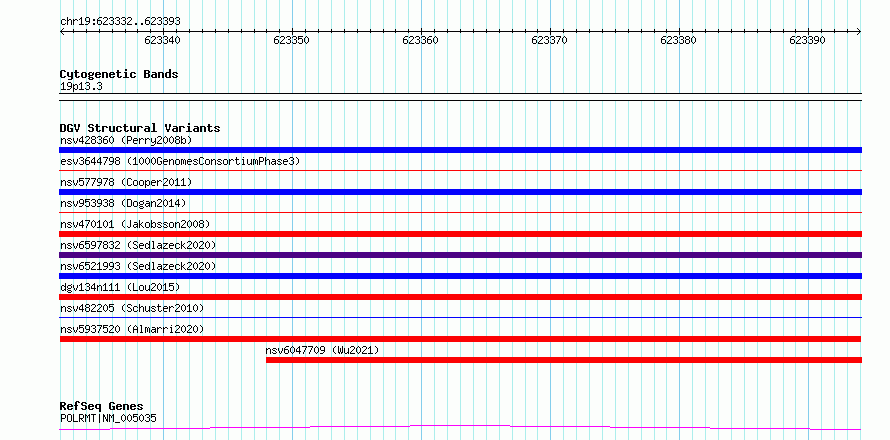The width and height of the screenshot is (890, 440).
Task: Select the RefSeq Genes track title
Action: pos(102,406)
